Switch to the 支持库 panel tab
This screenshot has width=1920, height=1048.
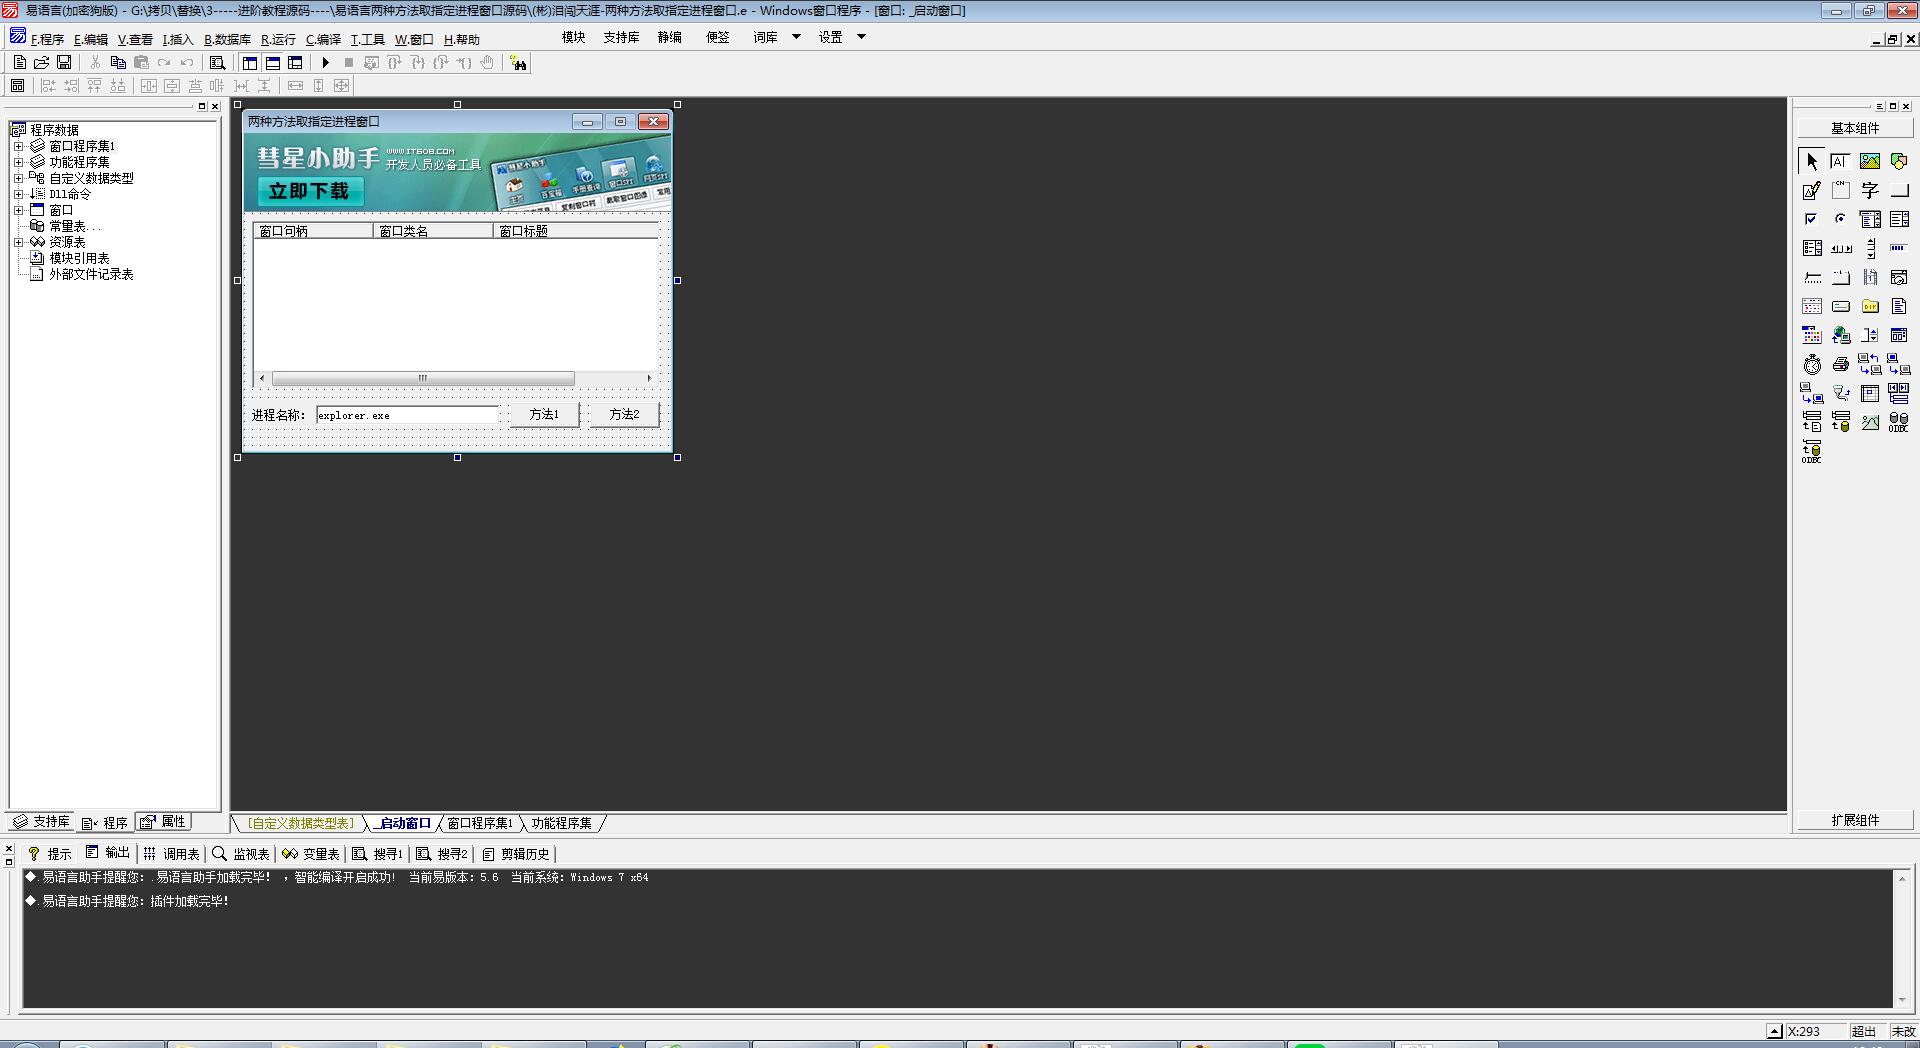[41, 822]
